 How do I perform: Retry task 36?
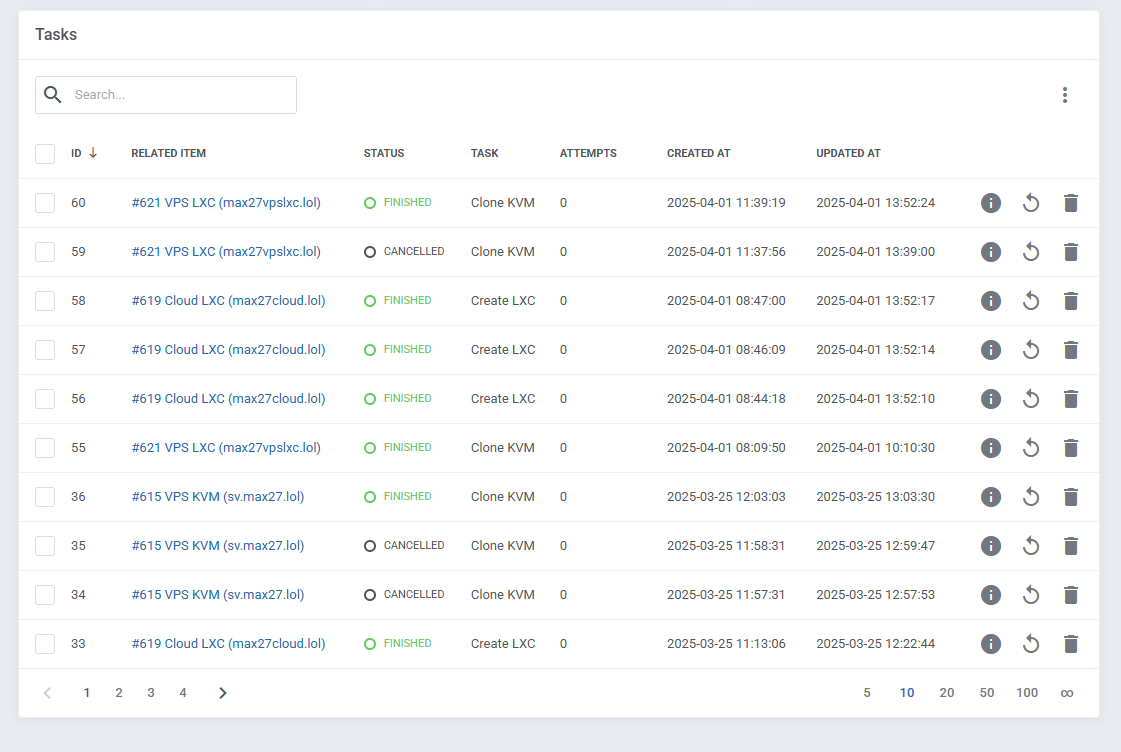pyautogui.click(x=1030, y=497)
